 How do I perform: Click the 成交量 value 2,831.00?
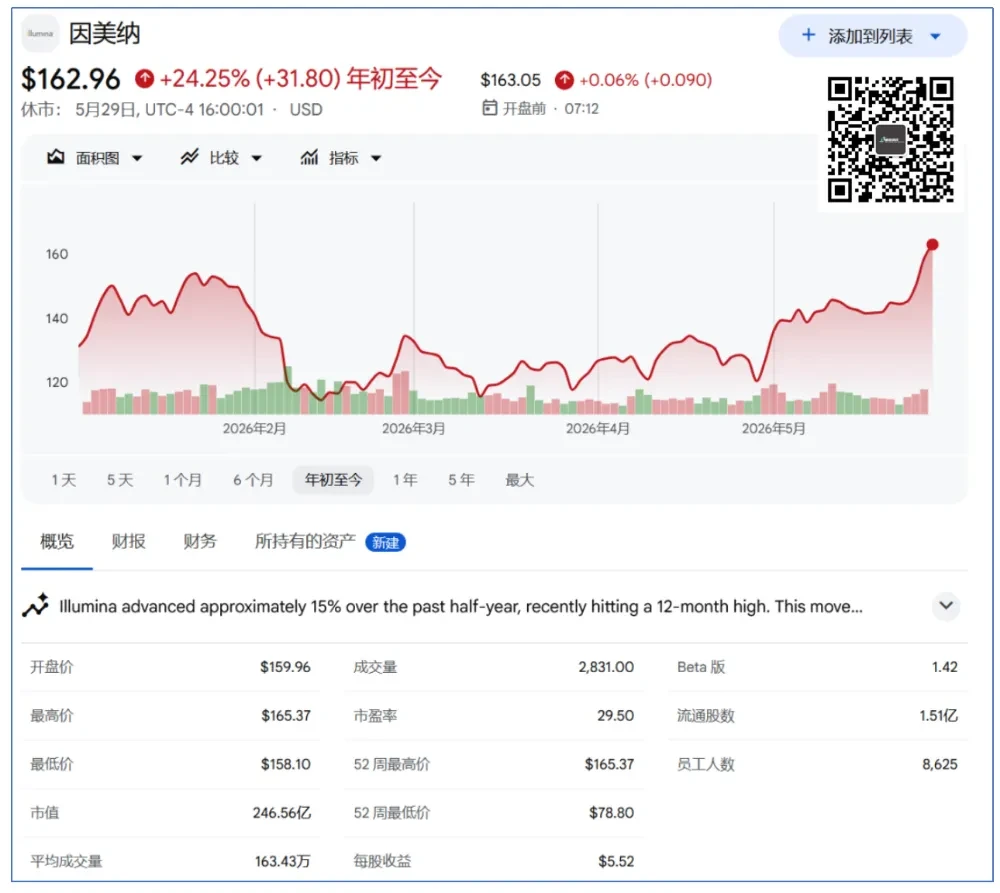click(x=606, y=667)
